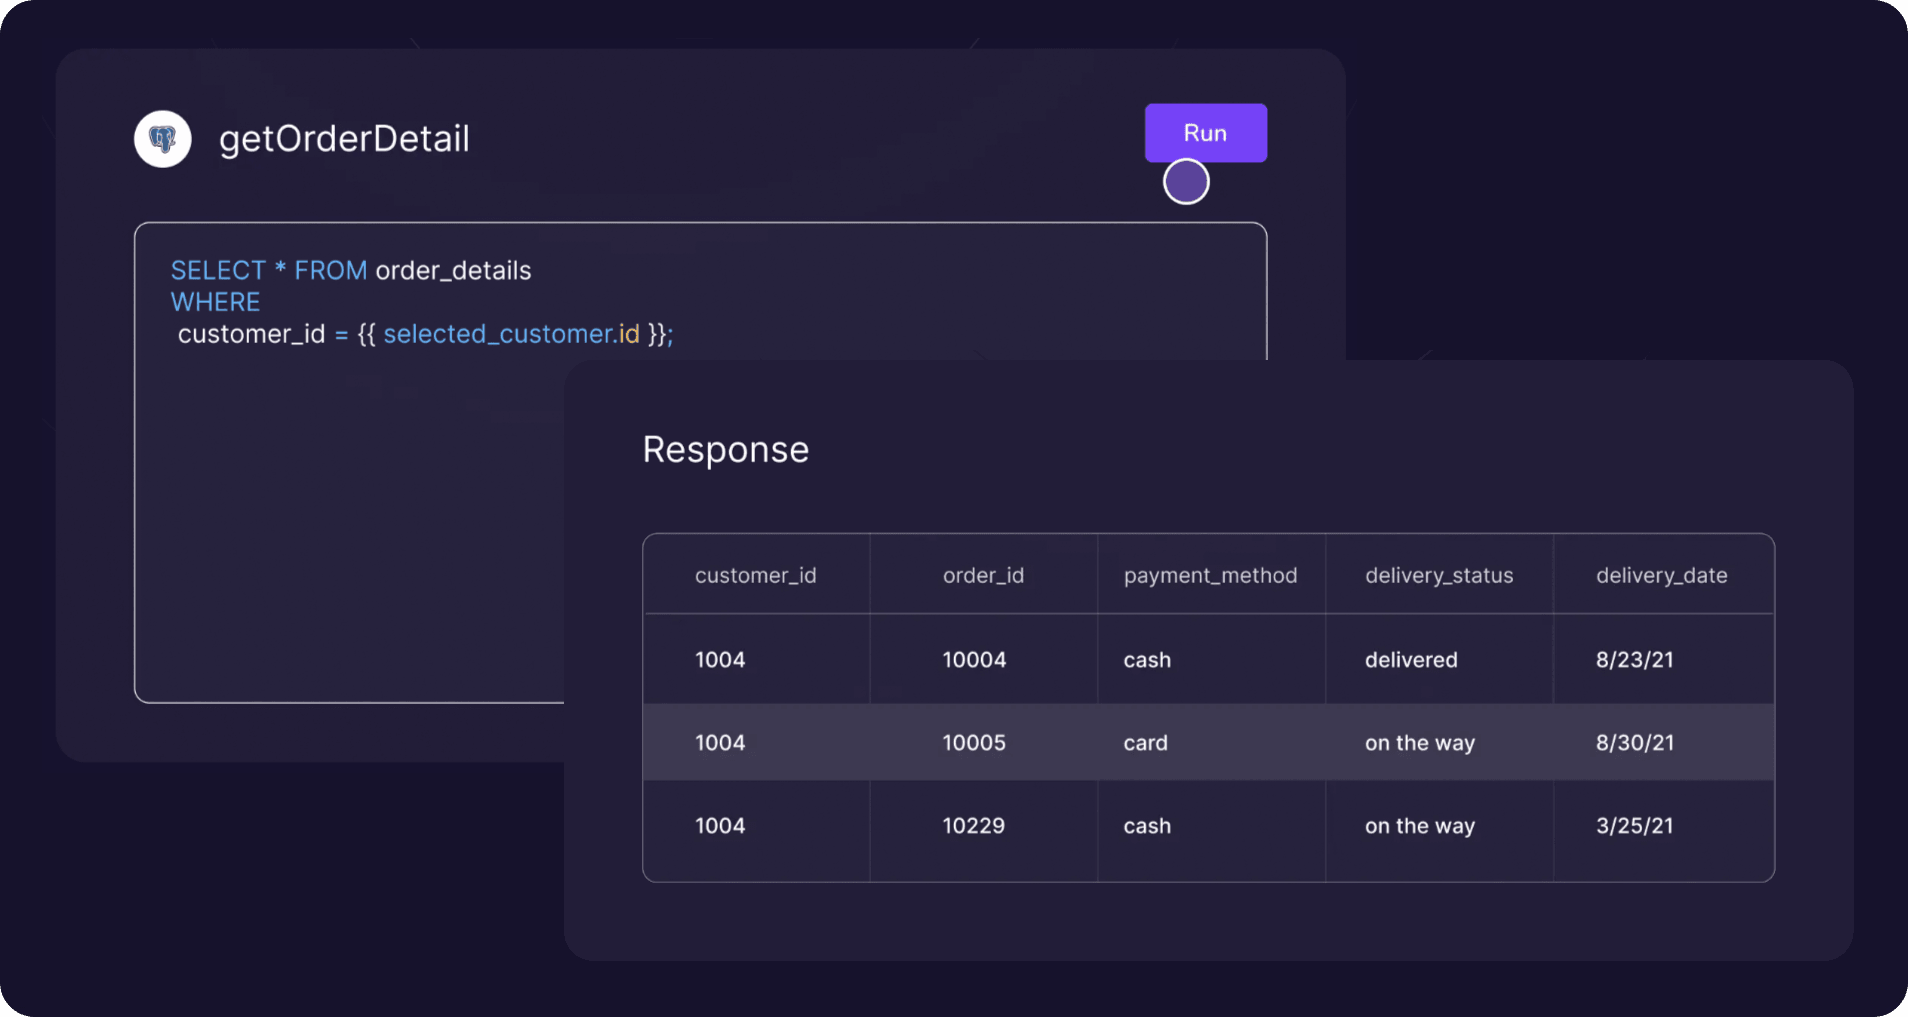The height and width of the screenshot is (1017, 1908).
Task: Select the cell with order 10004
Action: 974,660
